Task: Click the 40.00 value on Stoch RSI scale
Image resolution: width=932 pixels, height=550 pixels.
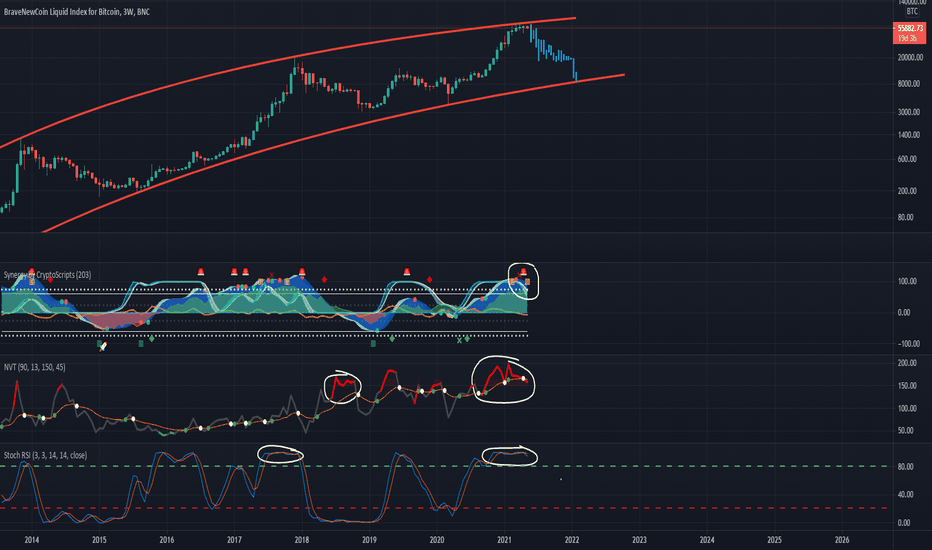Action: [905, 495]
